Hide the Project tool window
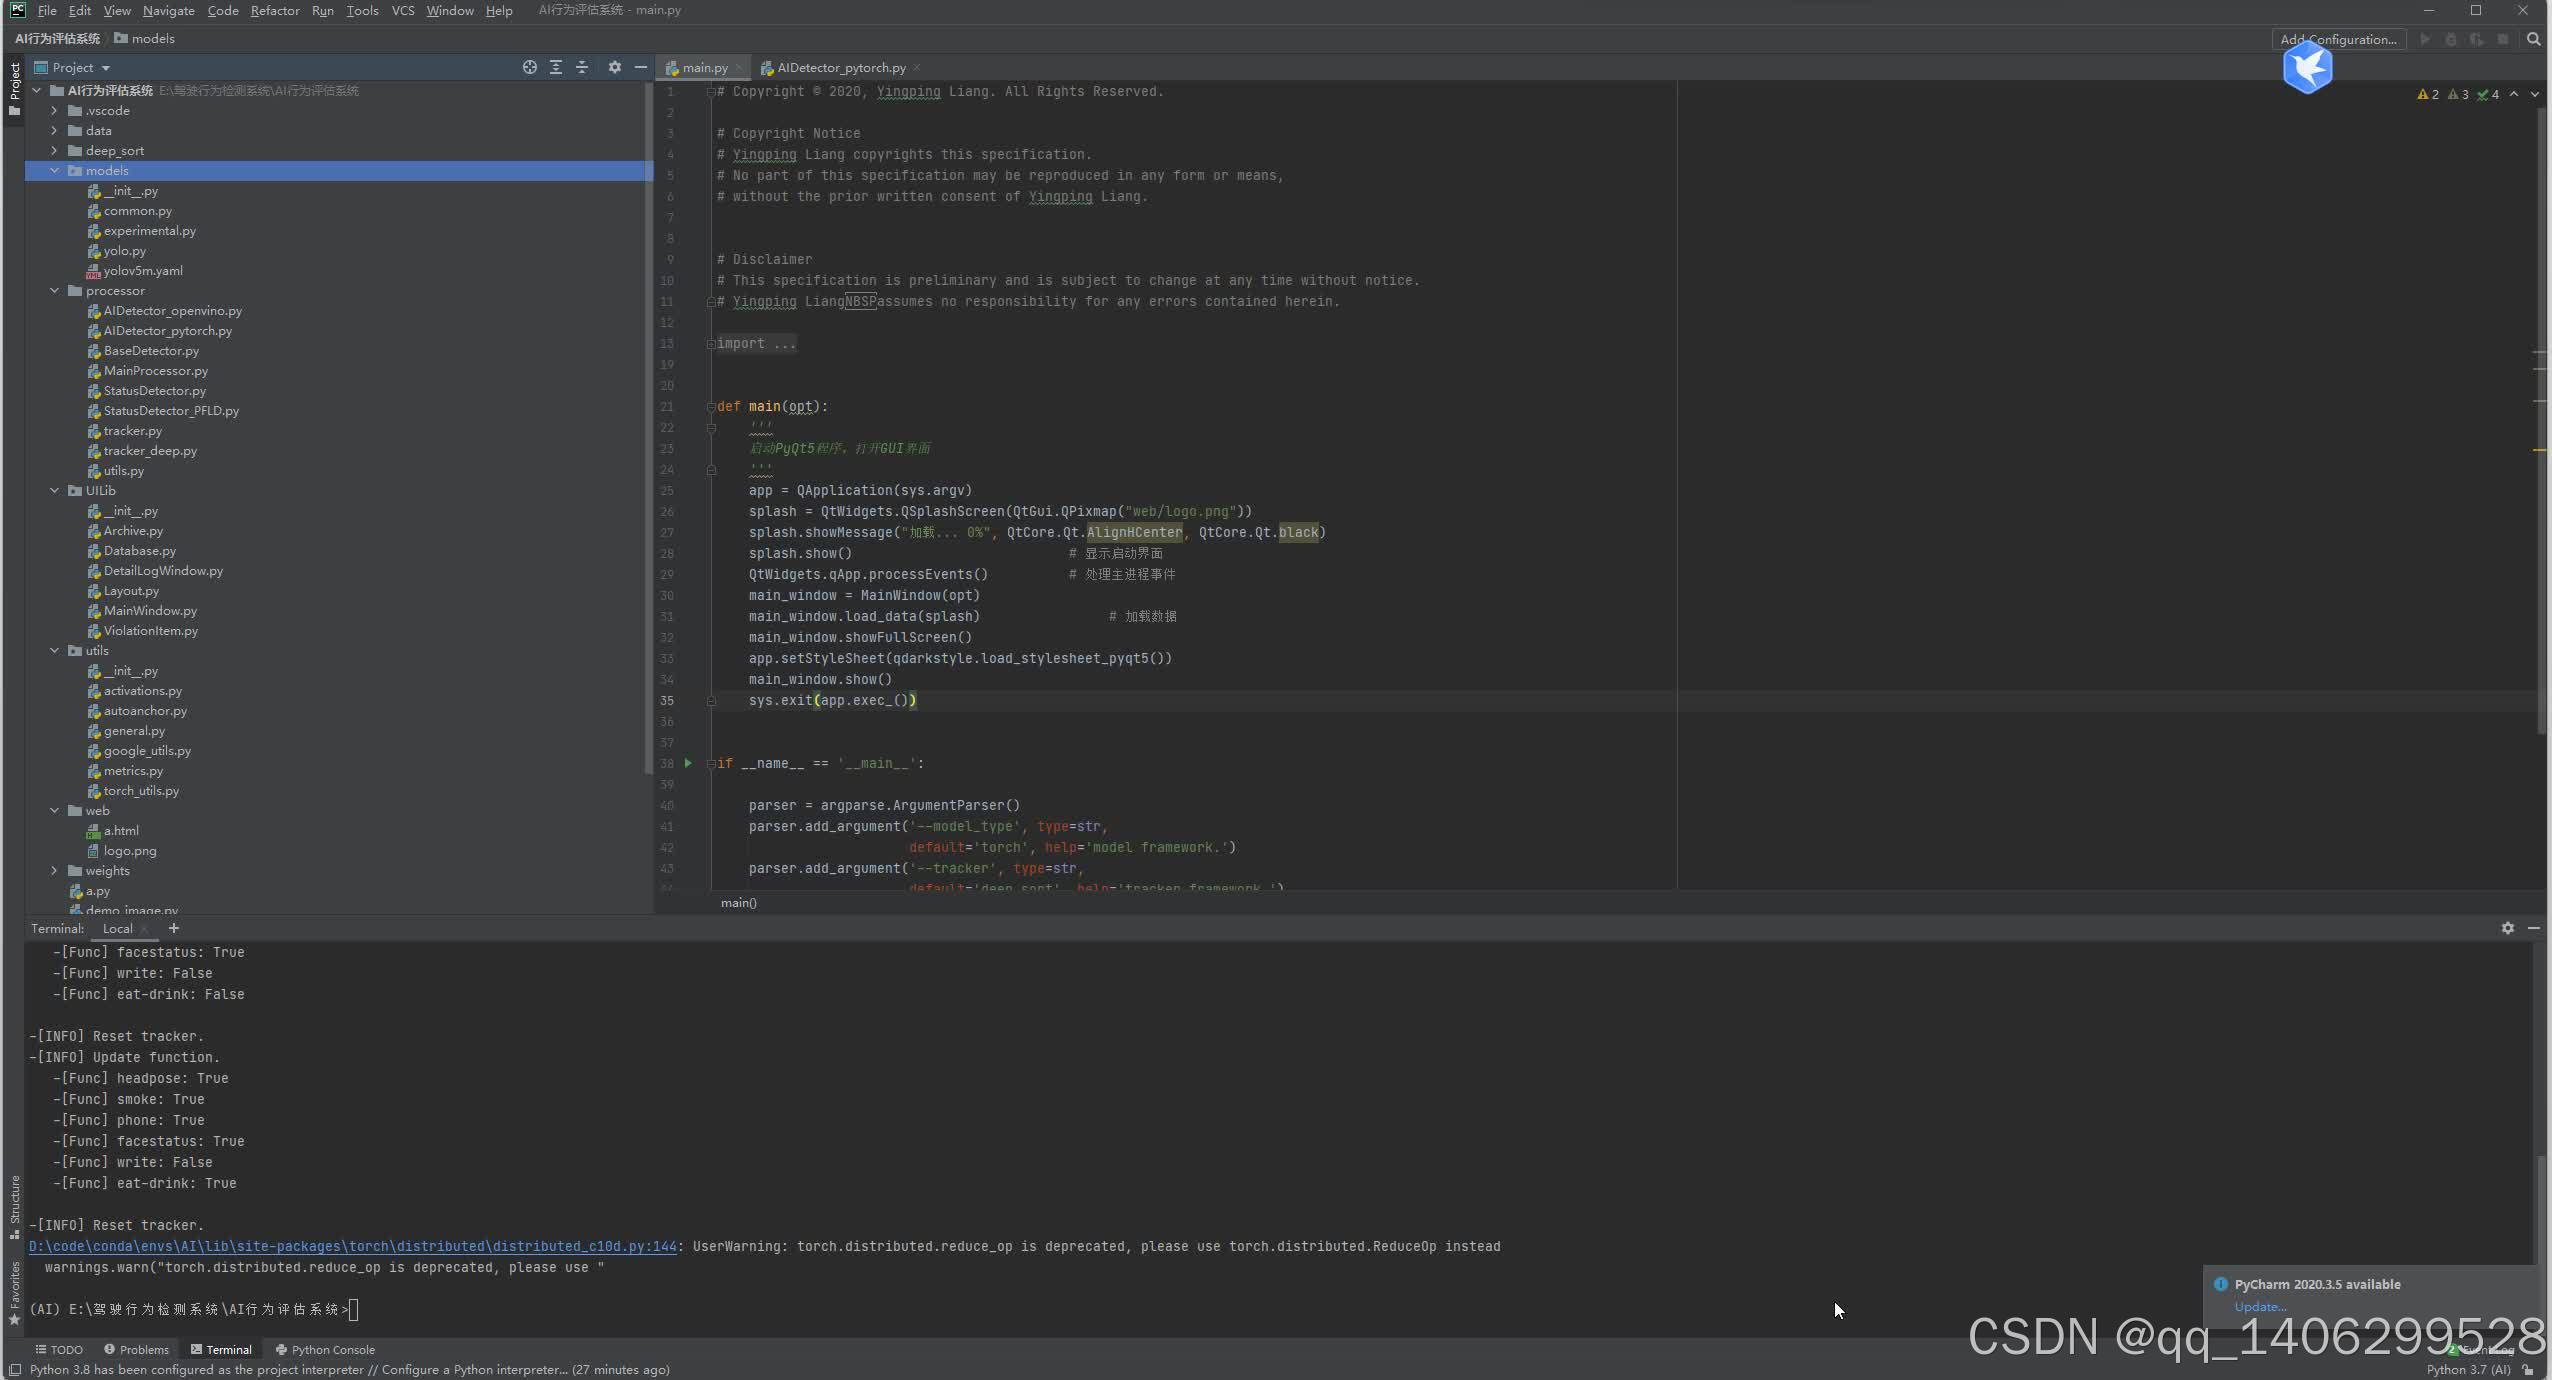This screenshot has height=1380, width=2552. 640,67
